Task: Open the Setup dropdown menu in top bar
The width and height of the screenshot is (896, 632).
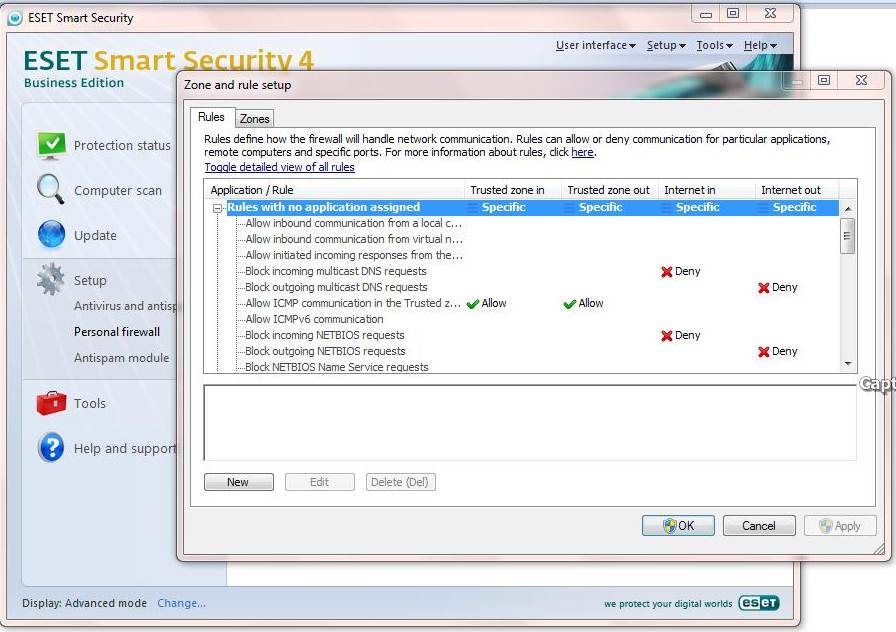Action: 666,45
